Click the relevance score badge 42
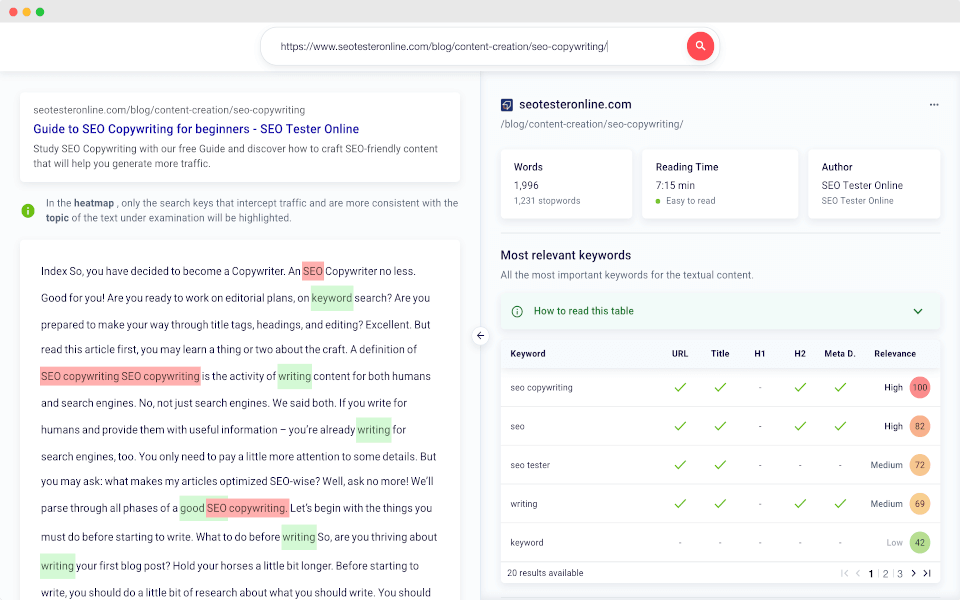960x600 pixels. click(x=920, y=542)
